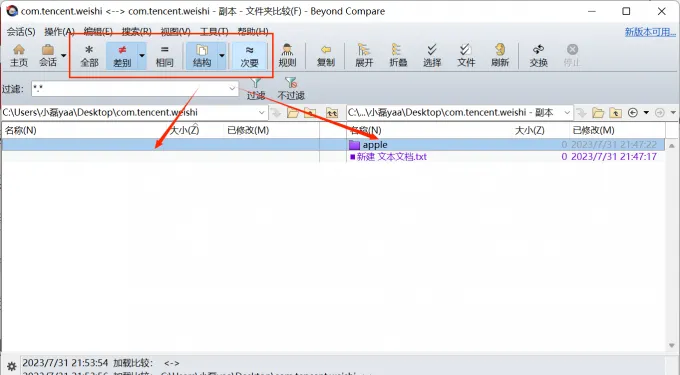Open the 会话(S) menu
680x375 pixels.
(x=20, y=32)
